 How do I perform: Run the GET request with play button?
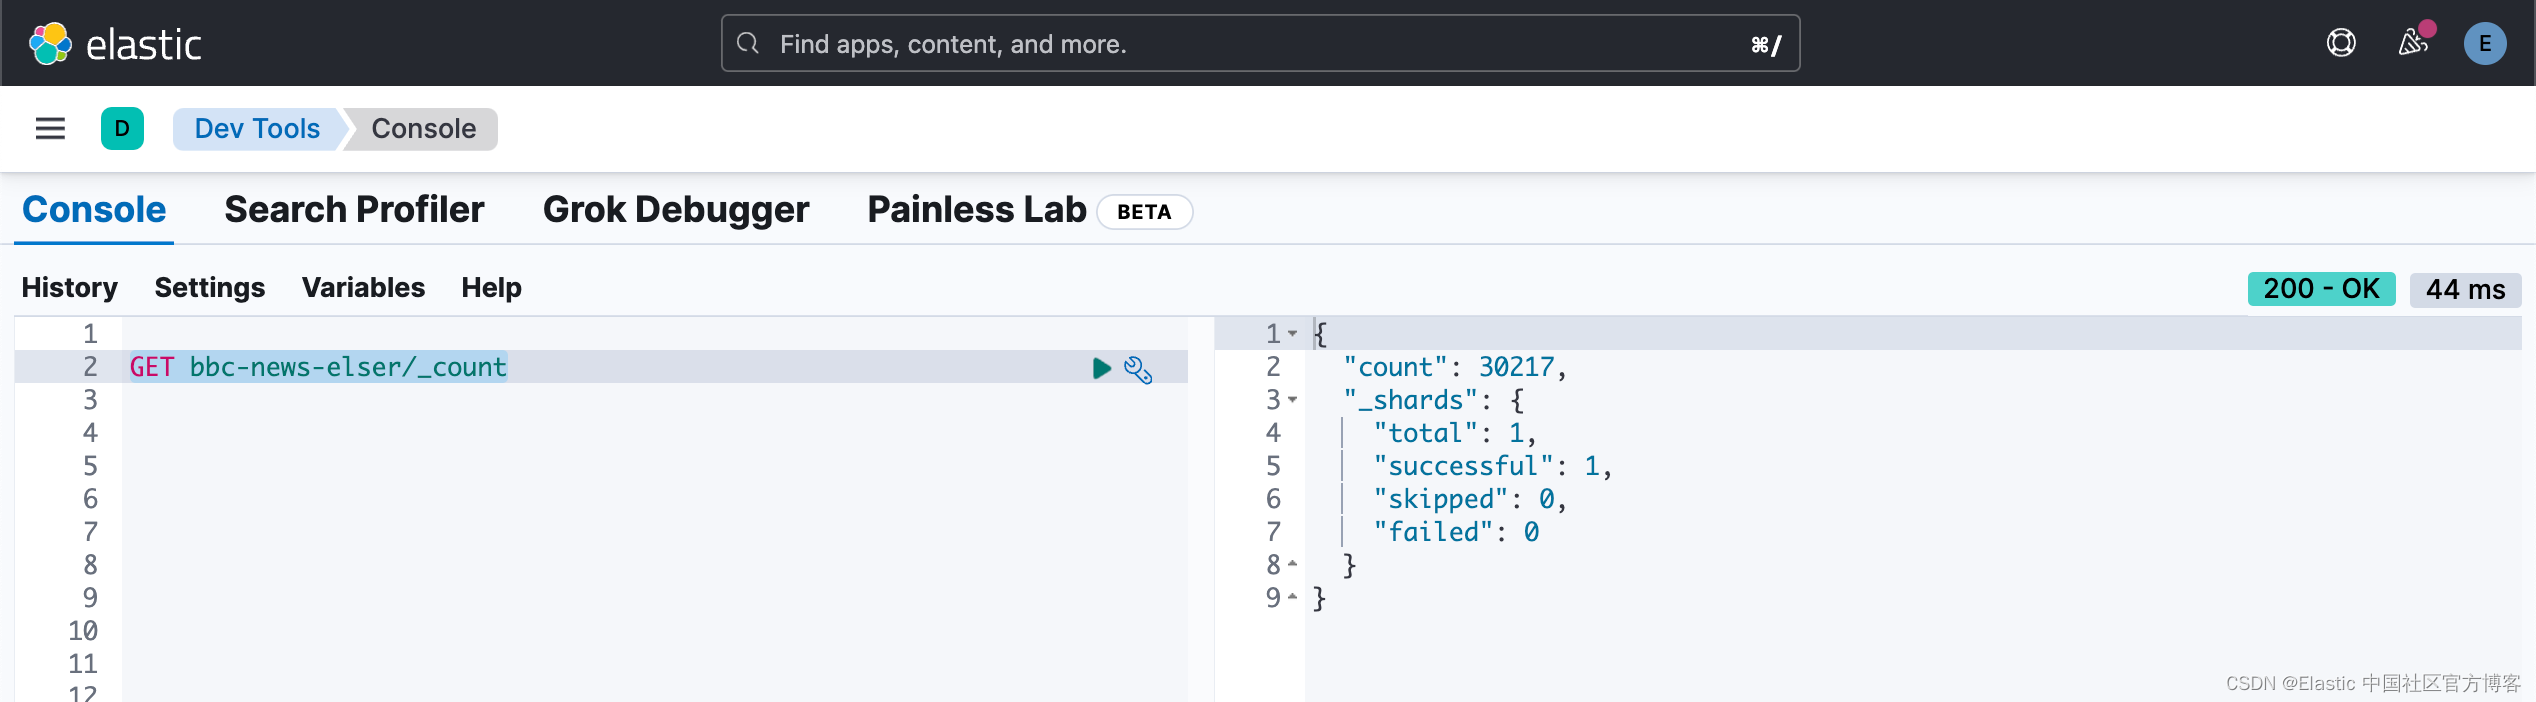pyautogui.click(x=1102, y=368)
